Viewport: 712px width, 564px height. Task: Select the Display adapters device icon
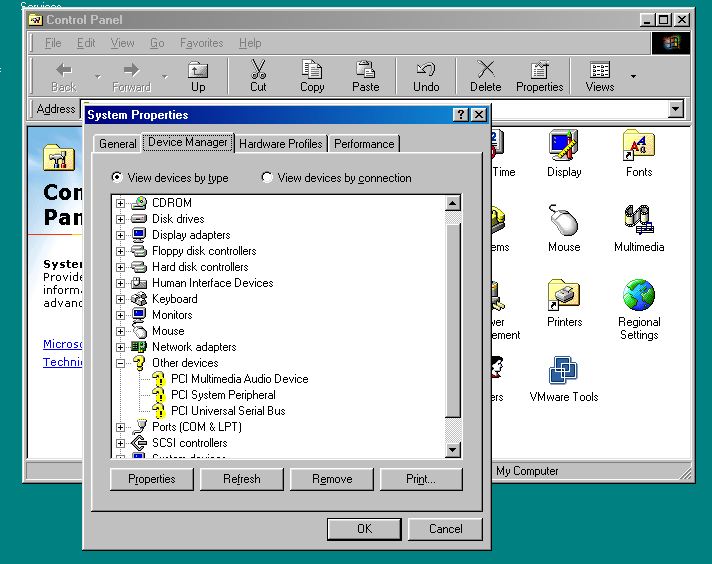139,235
